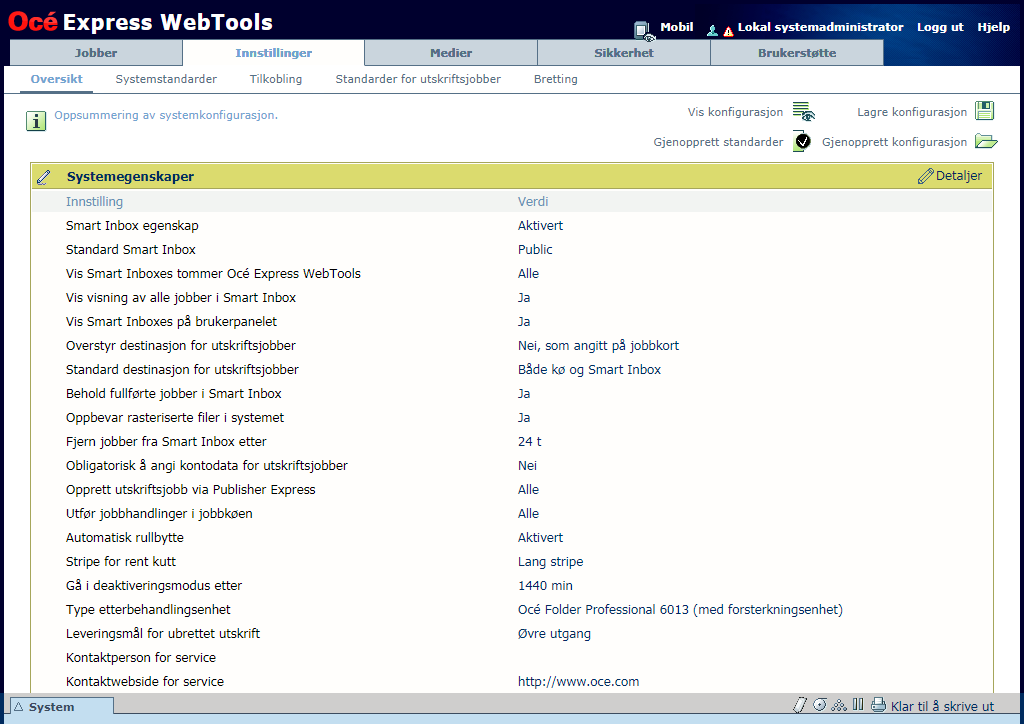
Task: Click the Gjenopprett konfigurasjon folder icon
Action: tap(986, 141)
